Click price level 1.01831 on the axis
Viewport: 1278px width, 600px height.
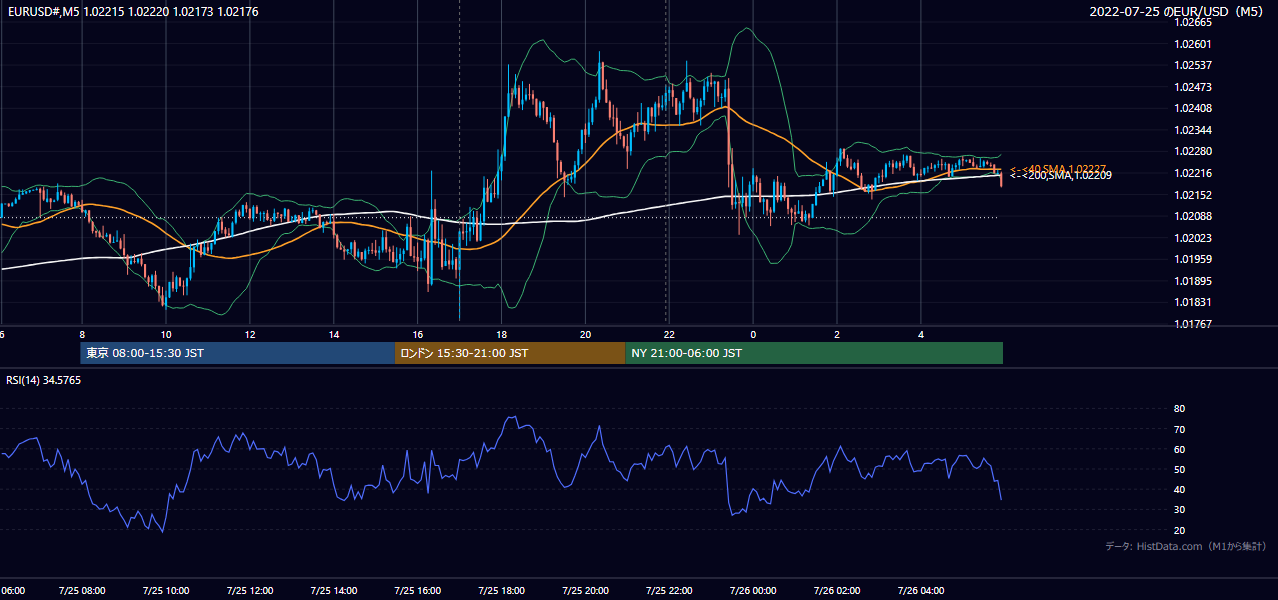[x=1192, y=302]
